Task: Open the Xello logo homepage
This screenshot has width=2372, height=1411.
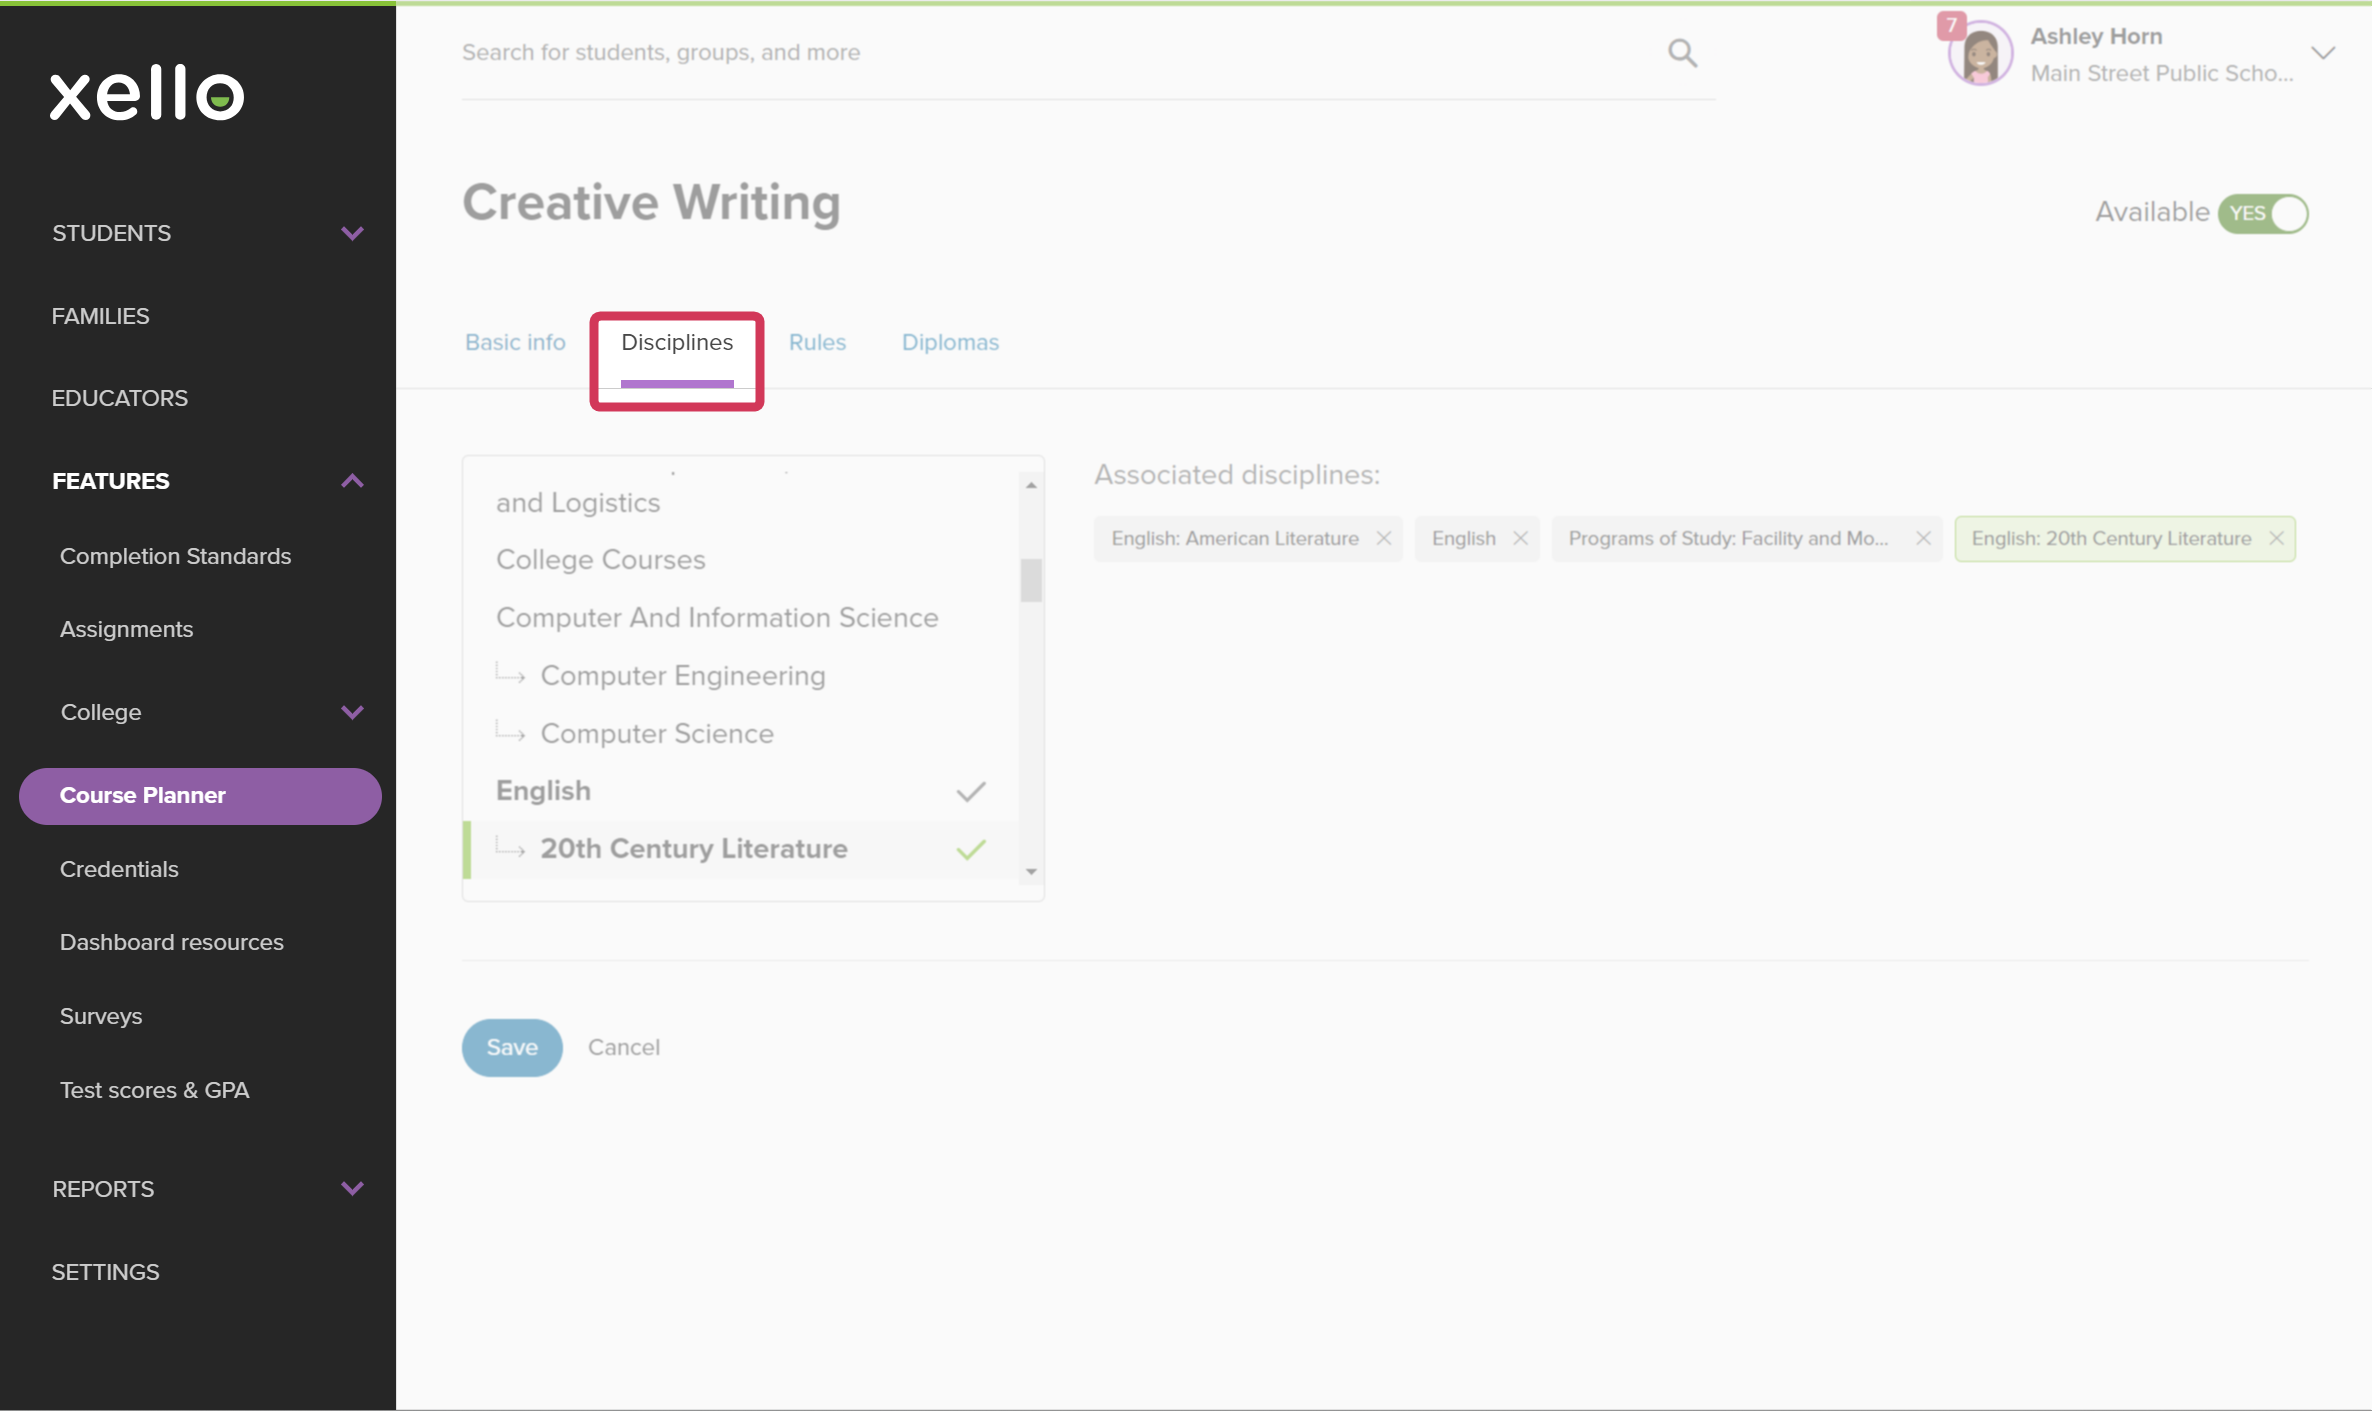Action: 146,94
